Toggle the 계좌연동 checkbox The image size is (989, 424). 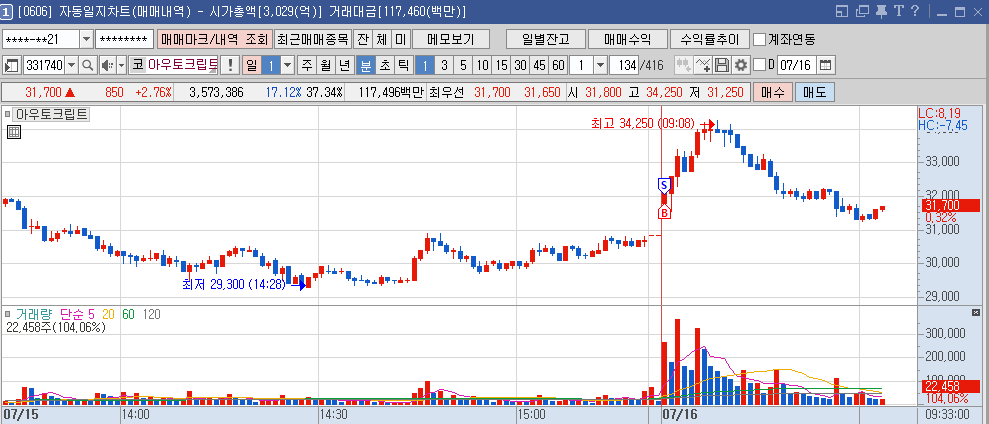[759, 40]
